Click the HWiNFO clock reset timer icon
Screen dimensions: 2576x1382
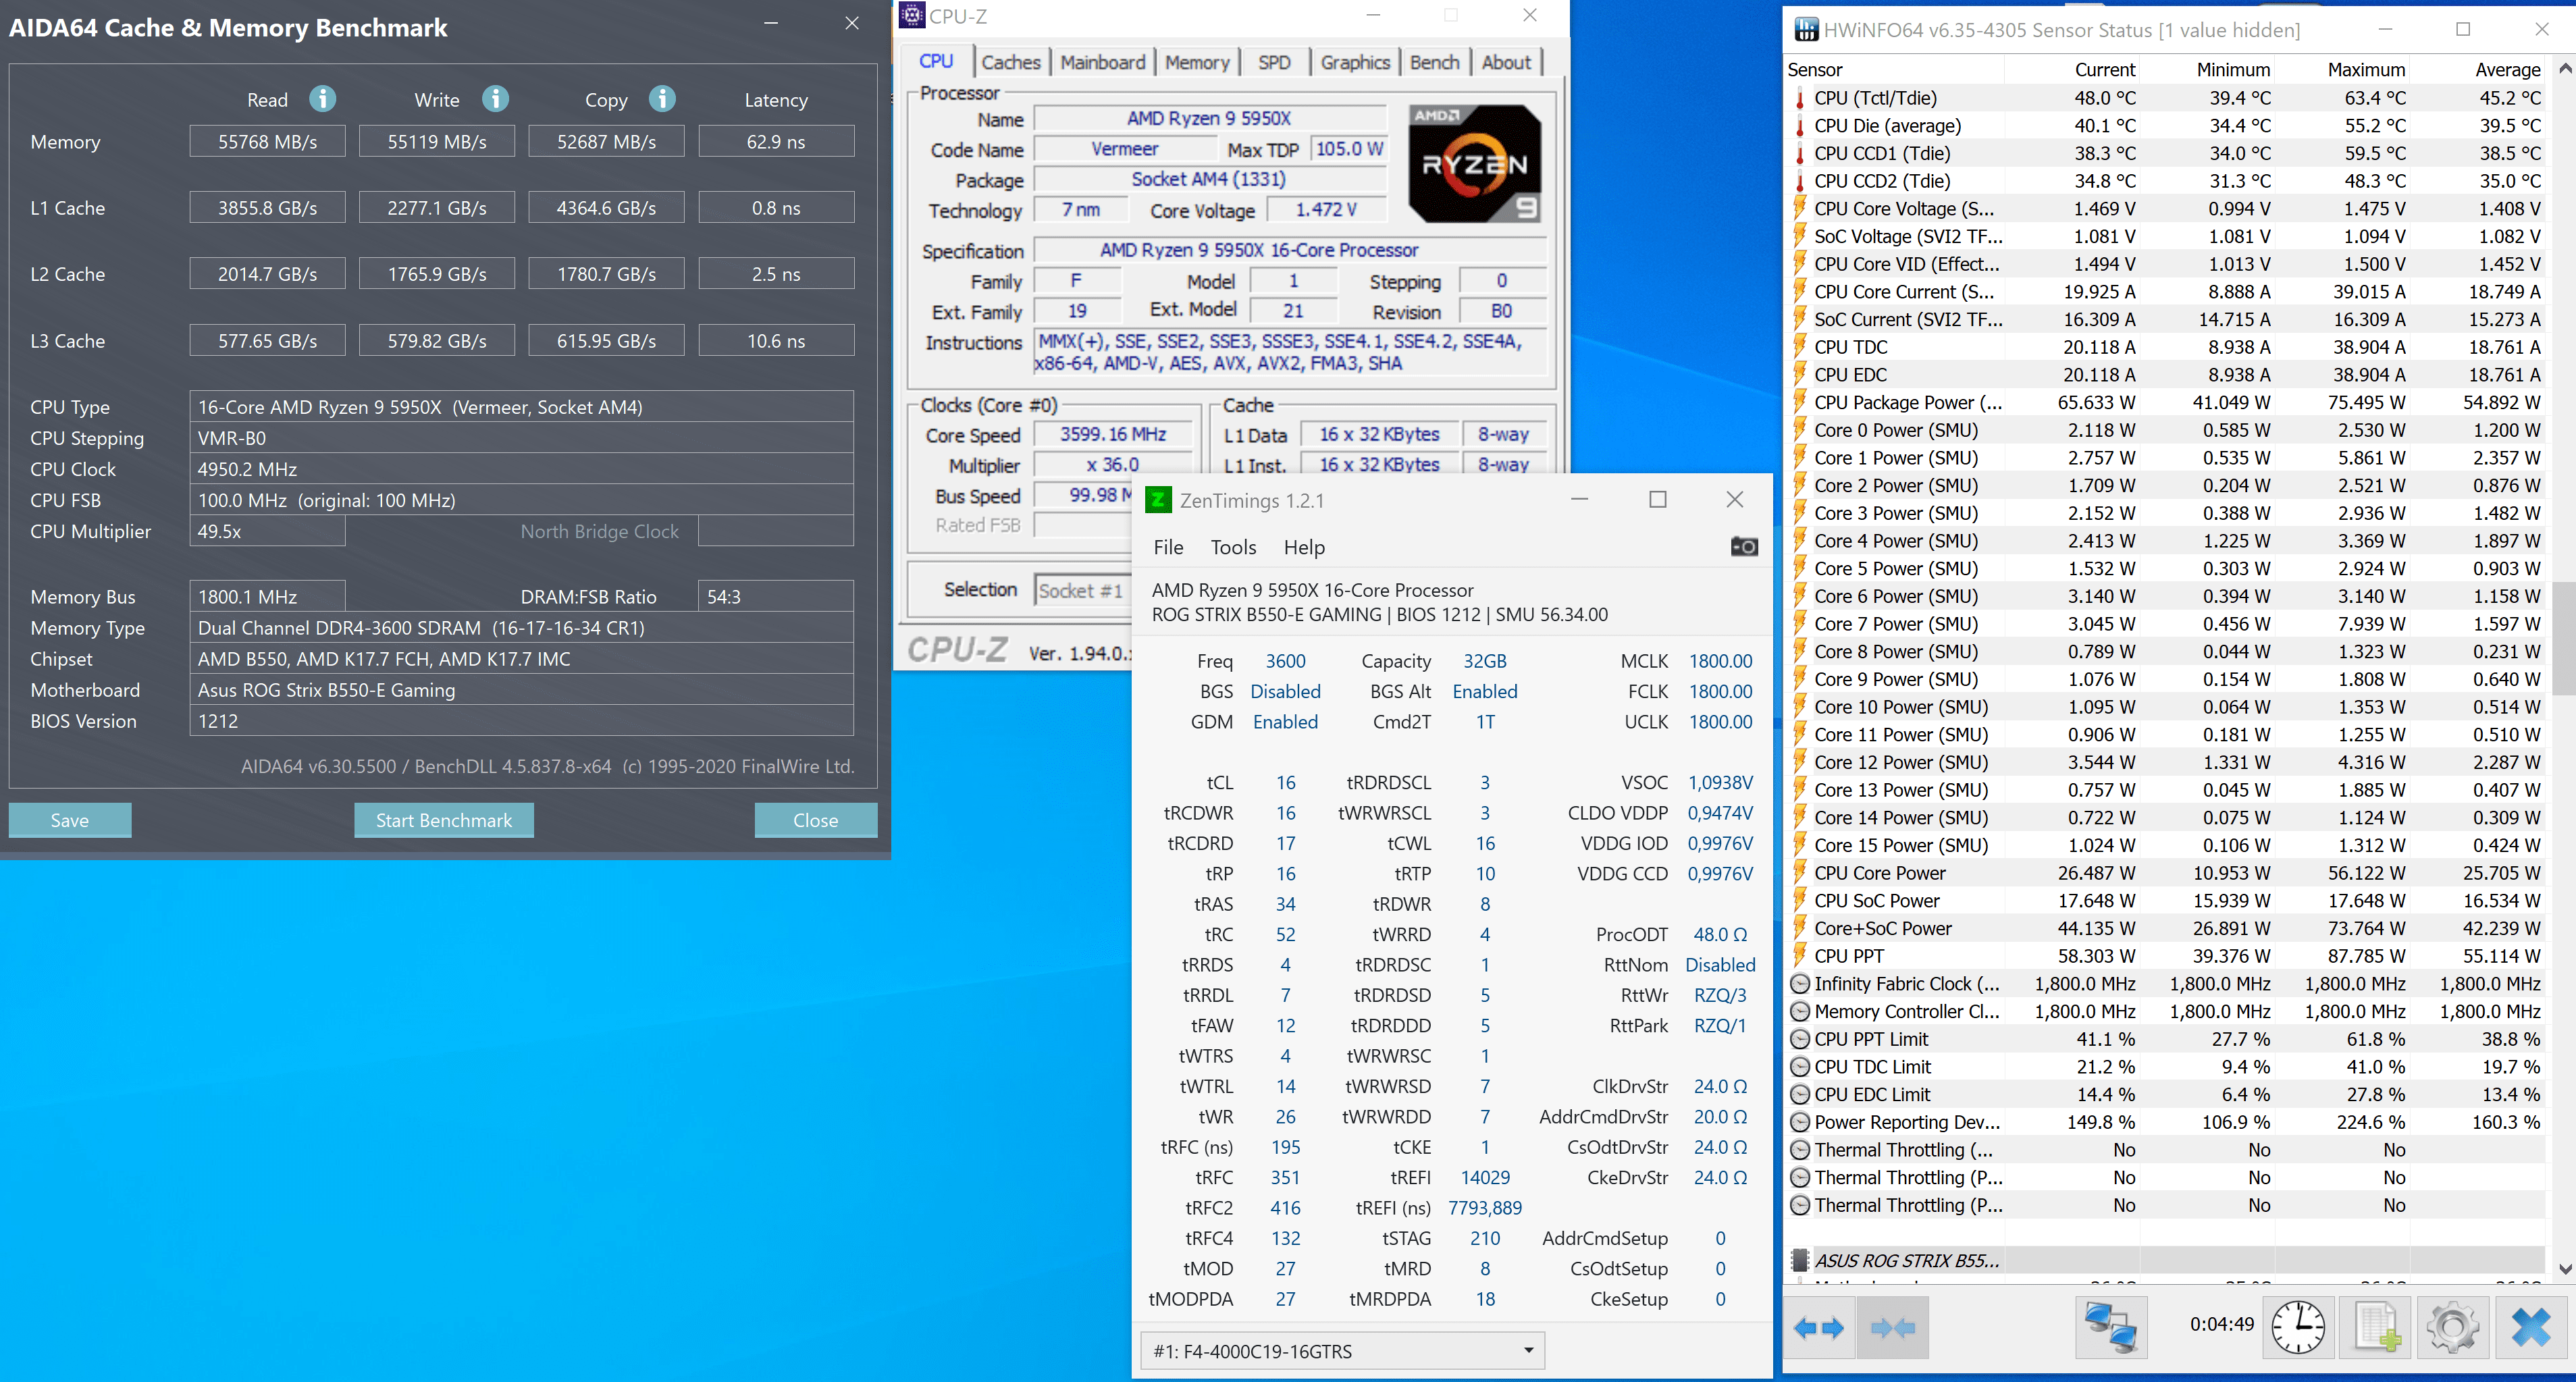click(2298, 1328)
